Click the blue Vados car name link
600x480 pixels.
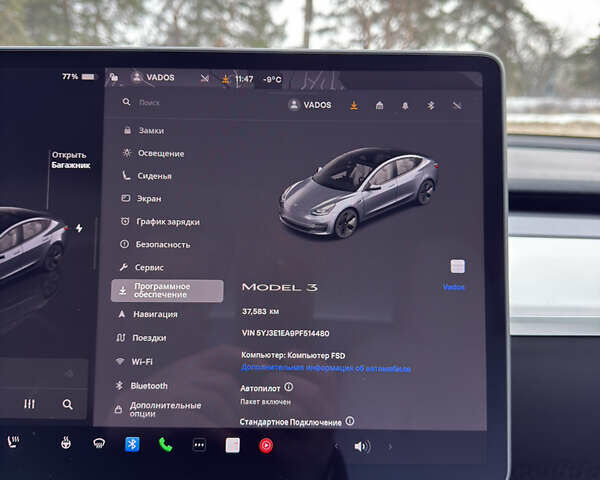tap(454, 287)
